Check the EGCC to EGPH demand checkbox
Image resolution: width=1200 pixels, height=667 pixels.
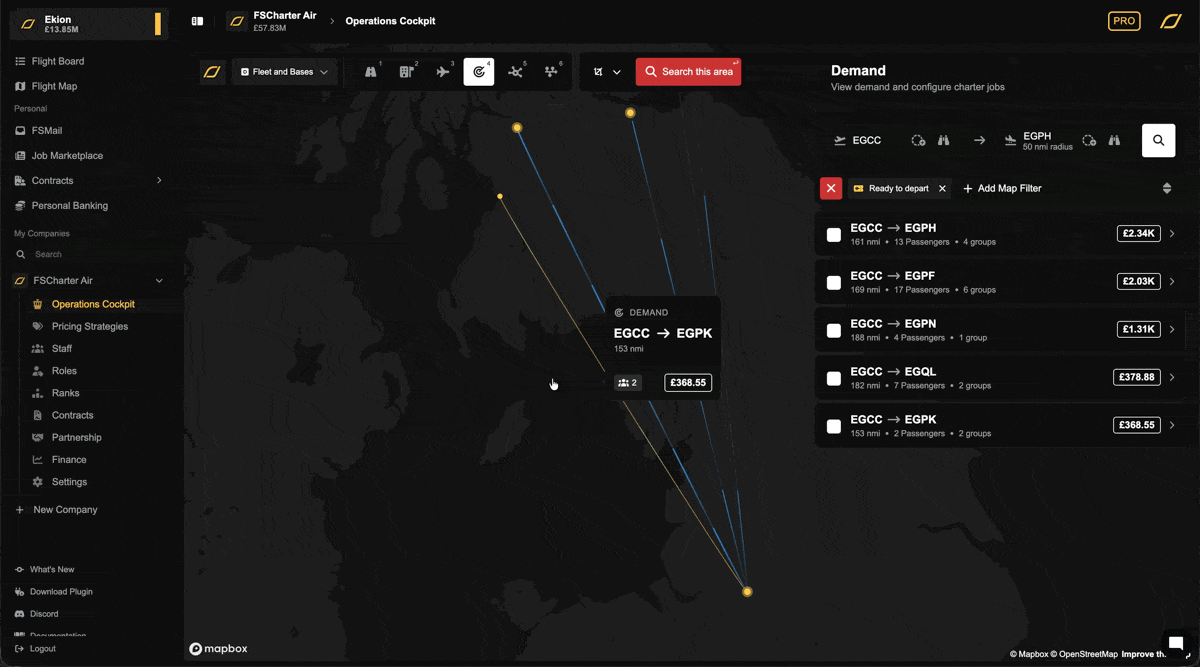[x=834, y=235]
